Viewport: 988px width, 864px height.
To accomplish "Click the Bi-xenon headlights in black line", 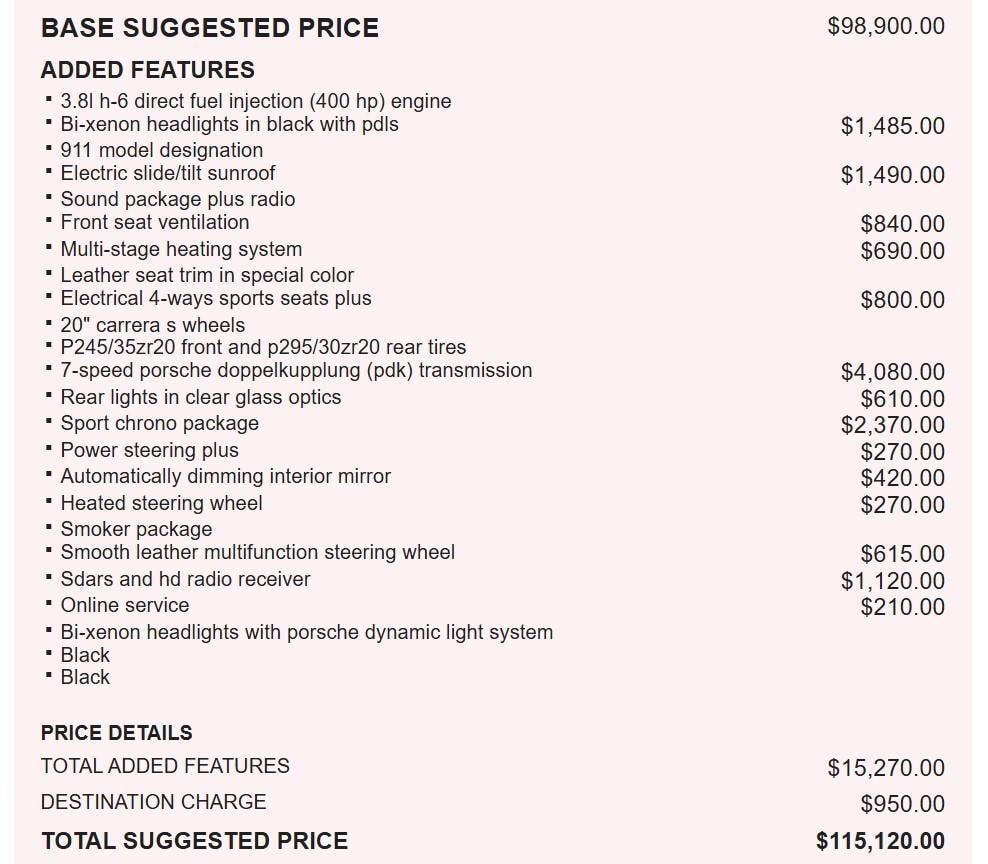I will [x=229, y=125].
